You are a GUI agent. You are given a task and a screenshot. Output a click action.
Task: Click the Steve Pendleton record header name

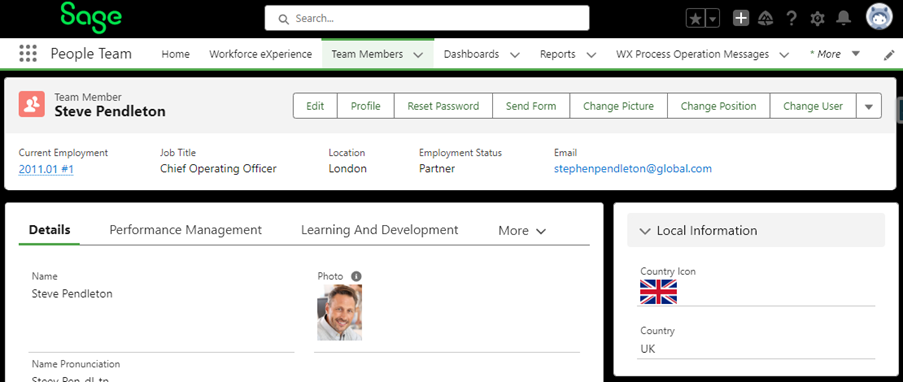[110, 111]
